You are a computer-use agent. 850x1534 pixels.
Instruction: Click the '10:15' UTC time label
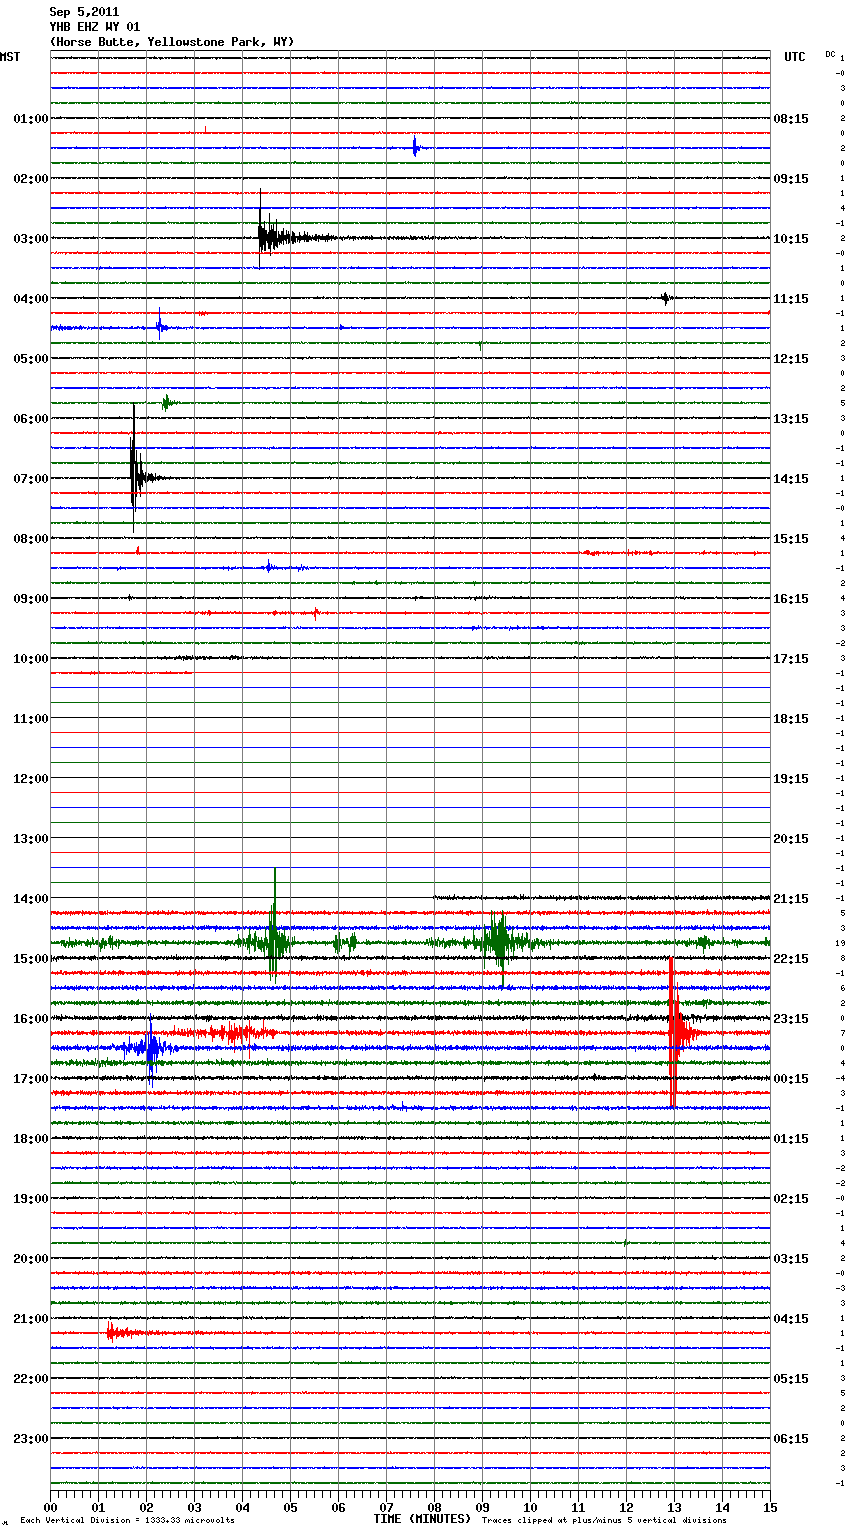pos(791,239)
